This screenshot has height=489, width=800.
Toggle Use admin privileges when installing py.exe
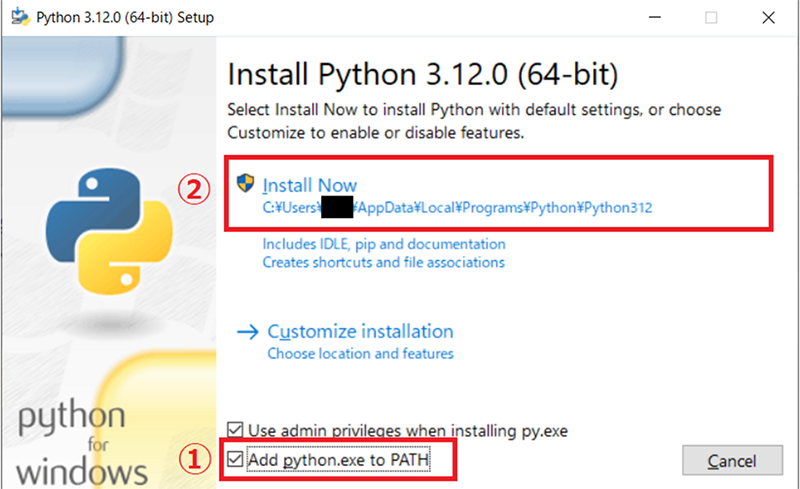(x=235, y=430)
